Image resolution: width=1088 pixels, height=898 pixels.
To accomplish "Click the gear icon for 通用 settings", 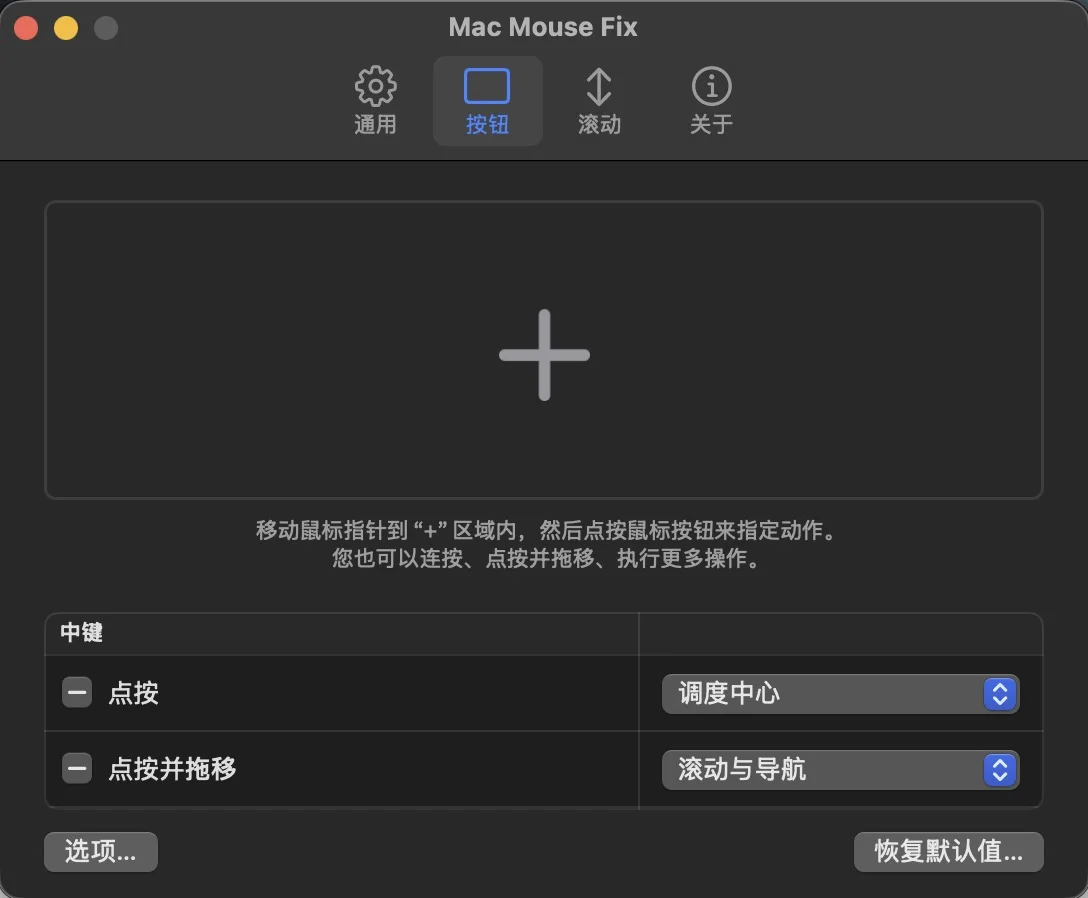I will coord(375,87).
